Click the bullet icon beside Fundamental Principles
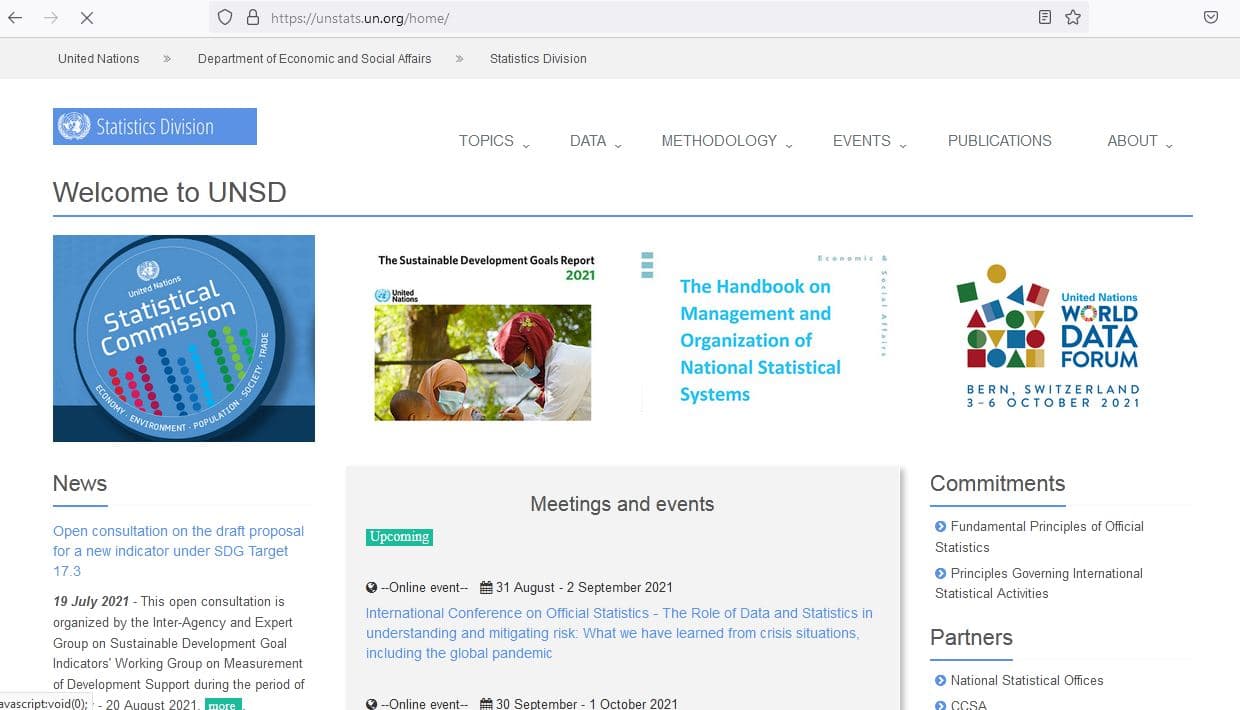 [940, 527]
